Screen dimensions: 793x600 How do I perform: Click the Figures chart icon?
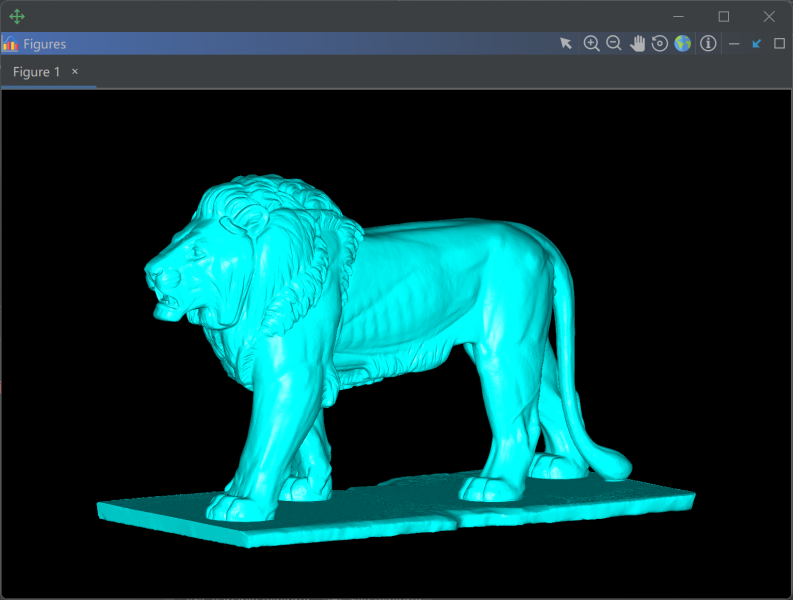10,44
